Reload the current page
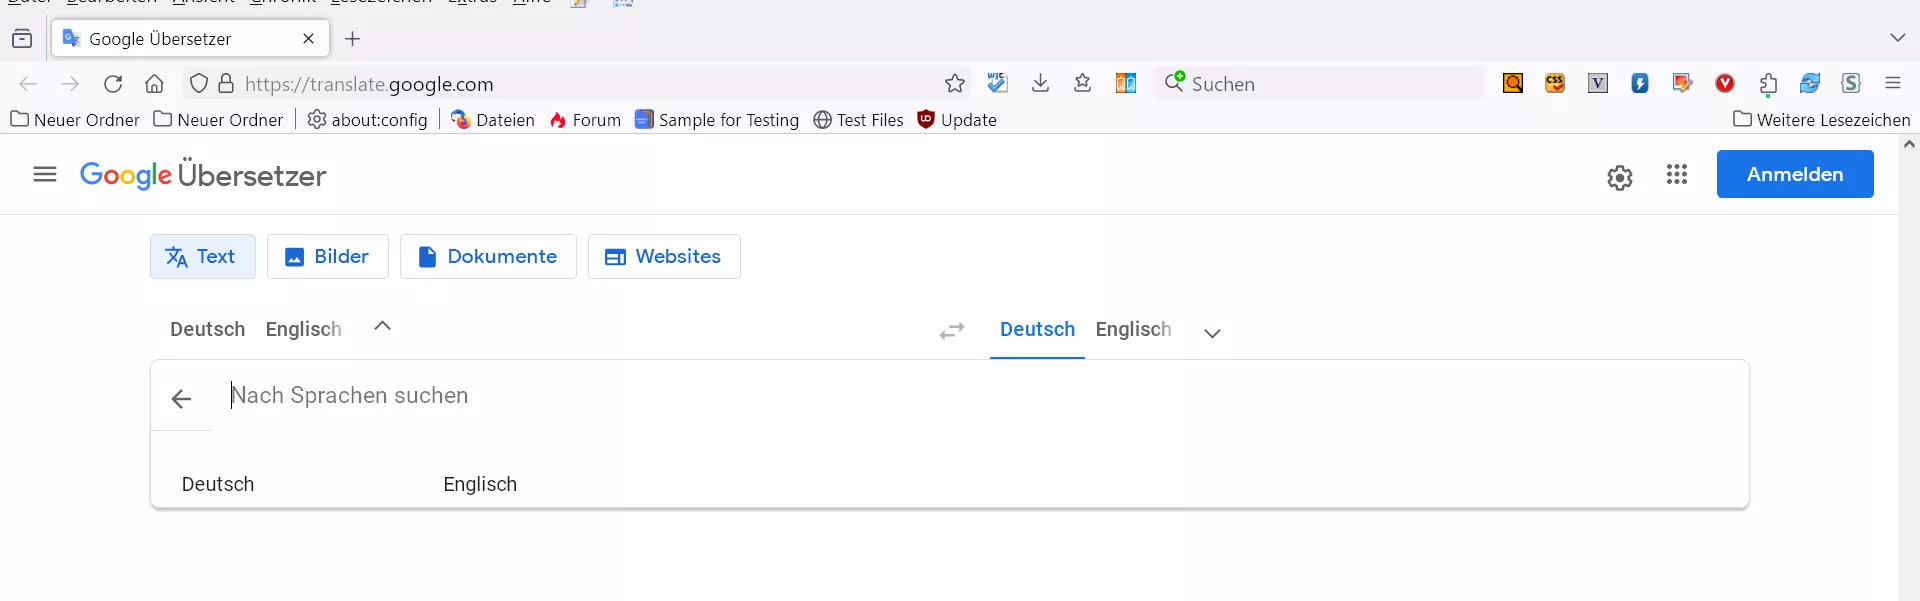1920x601 pixels. coord(113,84)
